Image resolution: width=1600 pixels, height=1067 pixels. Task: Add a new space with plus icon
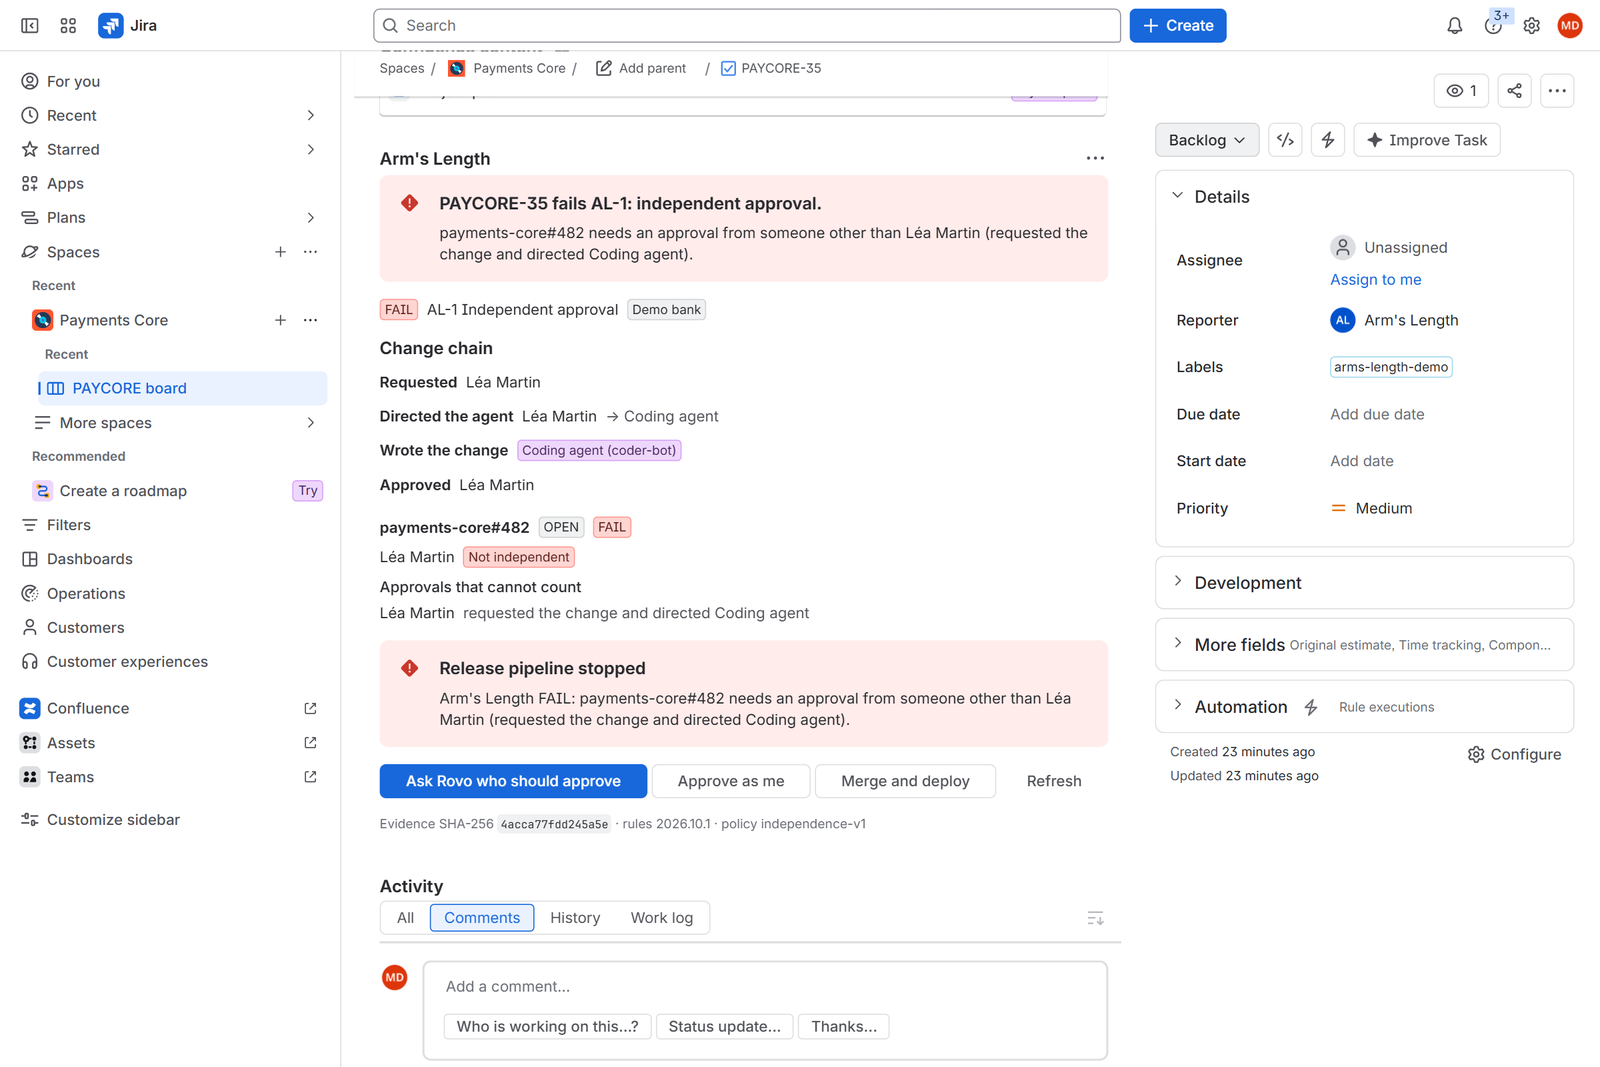280,252
